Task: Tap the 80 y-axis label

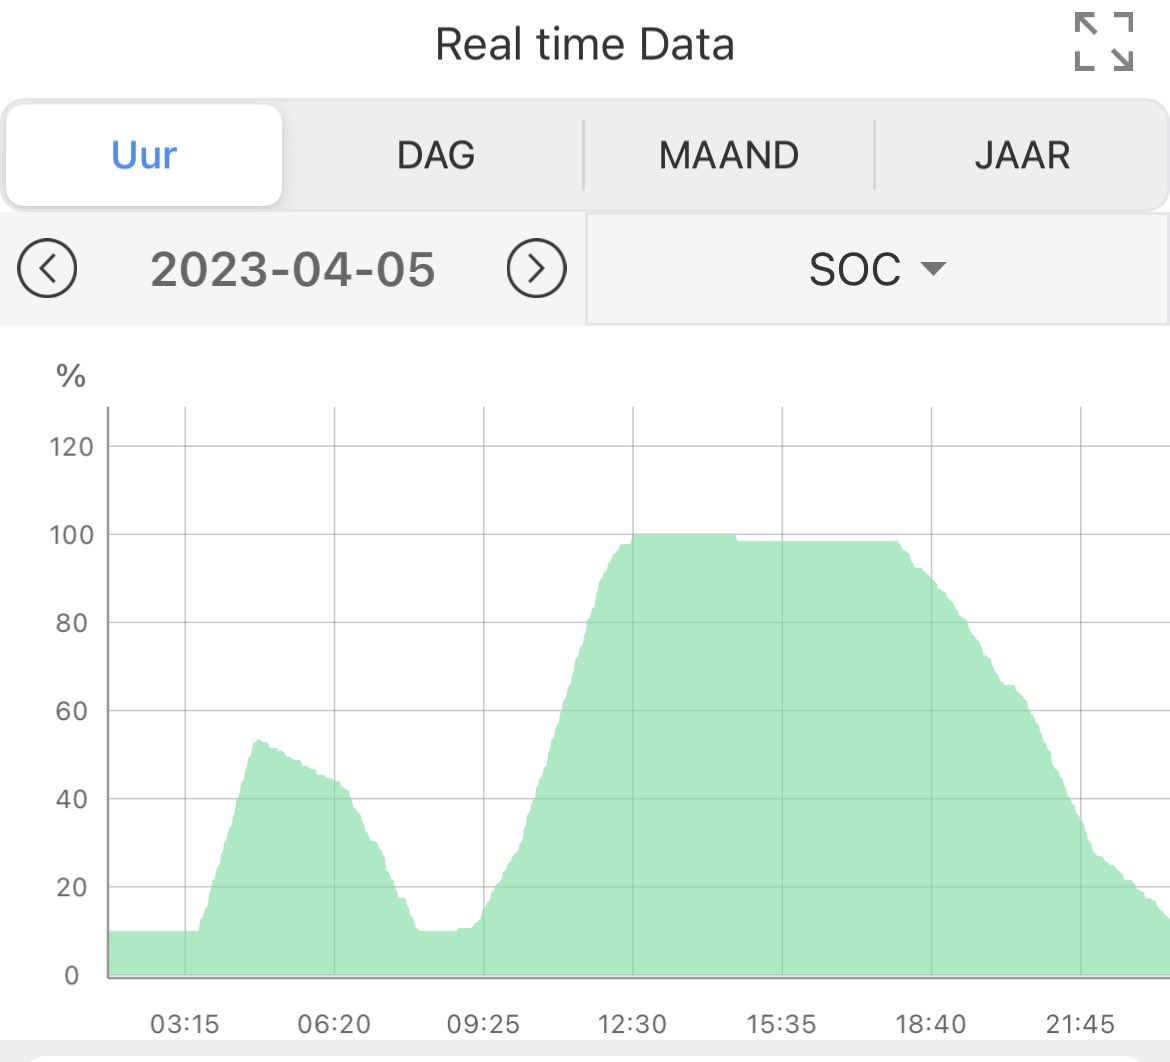Action: [72, 623]
